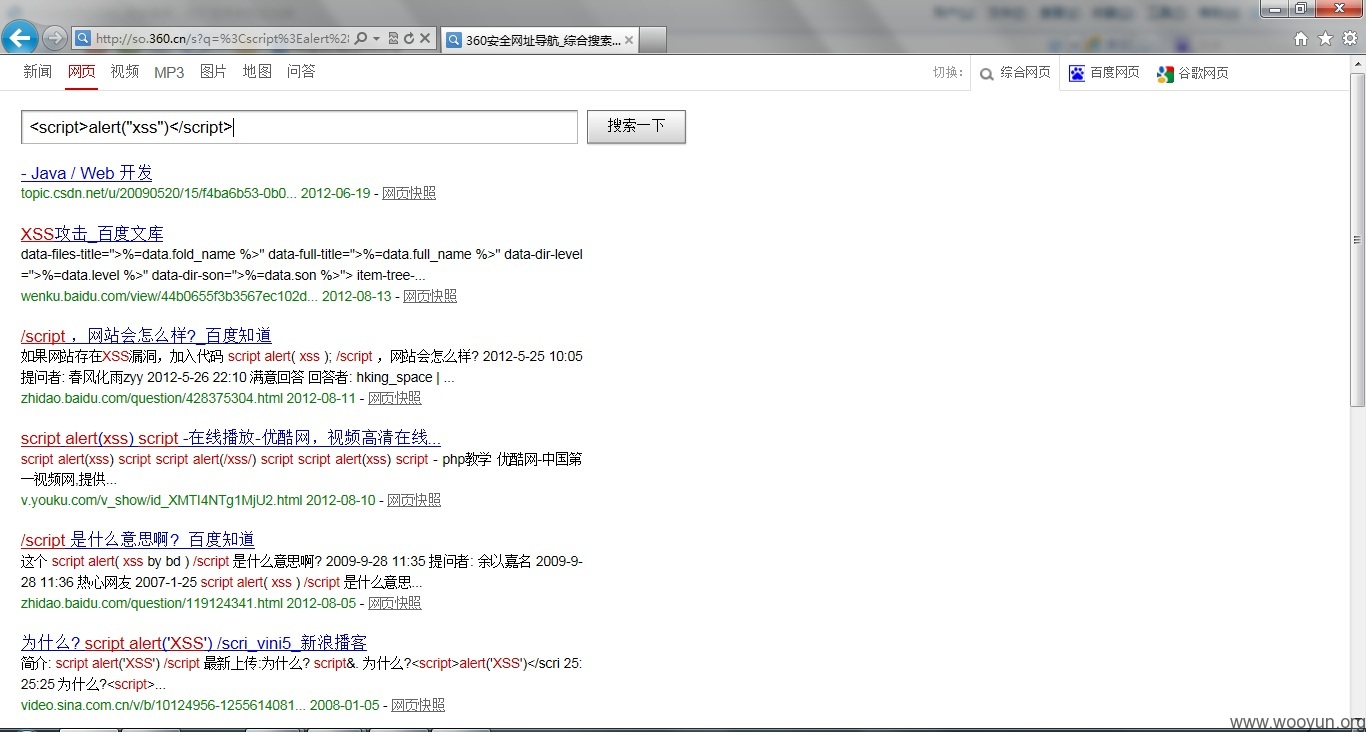Switch to the MP3 search category
The height and width of the screenshot is (732, 1366).
pos(169,72)
